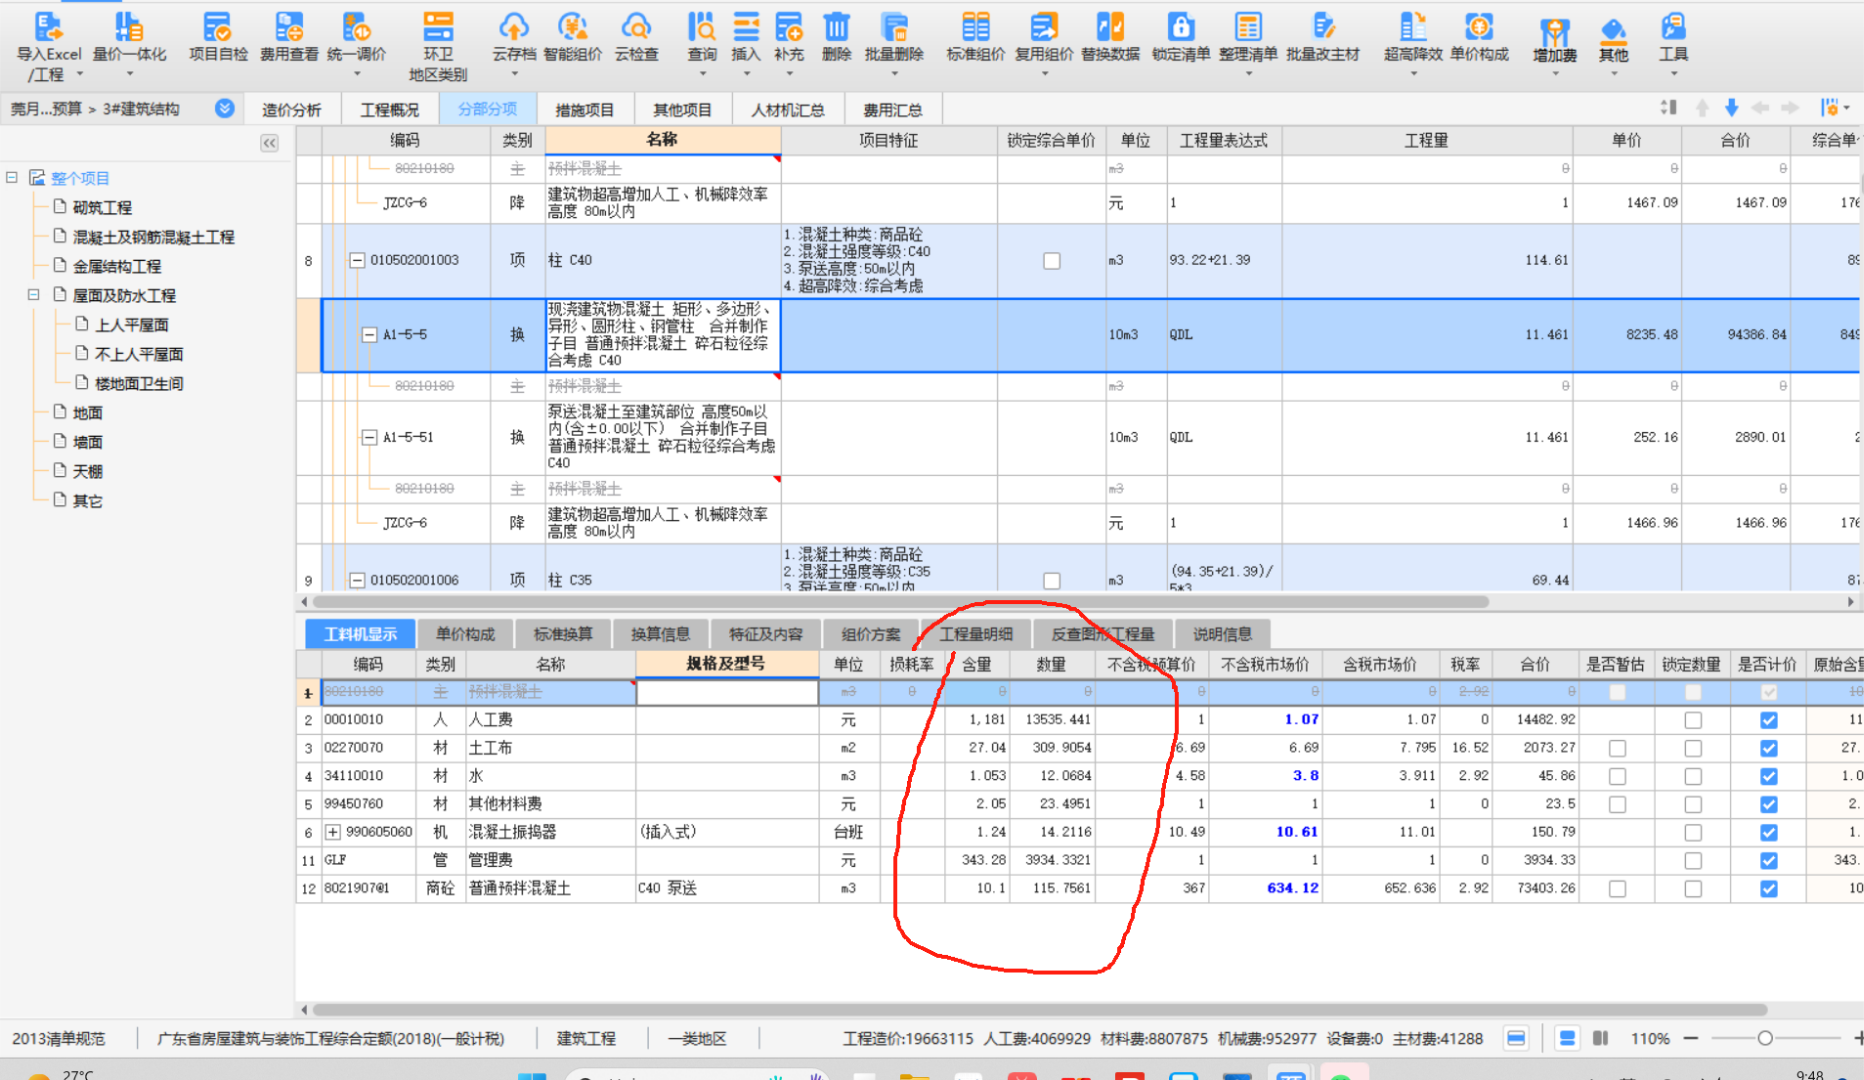Run 项目自检 project self-check
The height and width of the screenshot is (1080, 1864).
click(x=218, y=38)
